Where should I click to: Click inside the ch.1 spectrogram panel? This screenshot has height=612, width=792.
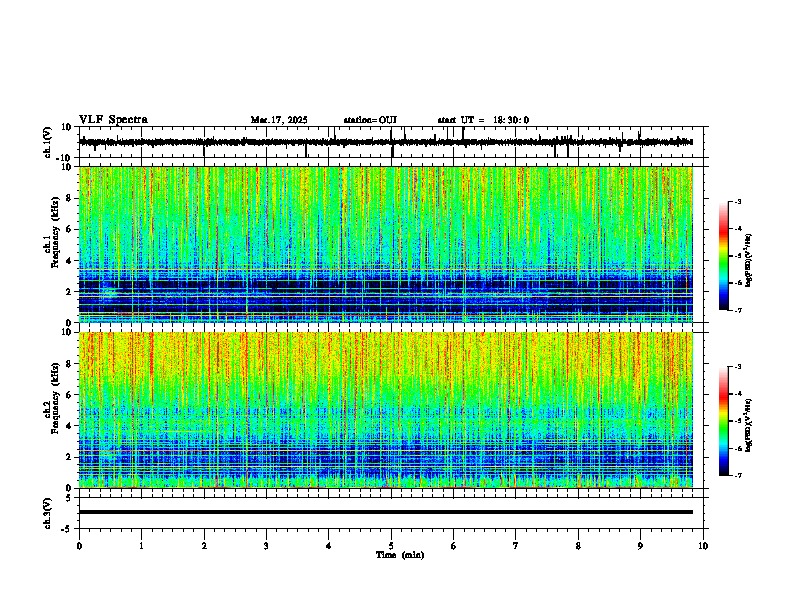386,244
